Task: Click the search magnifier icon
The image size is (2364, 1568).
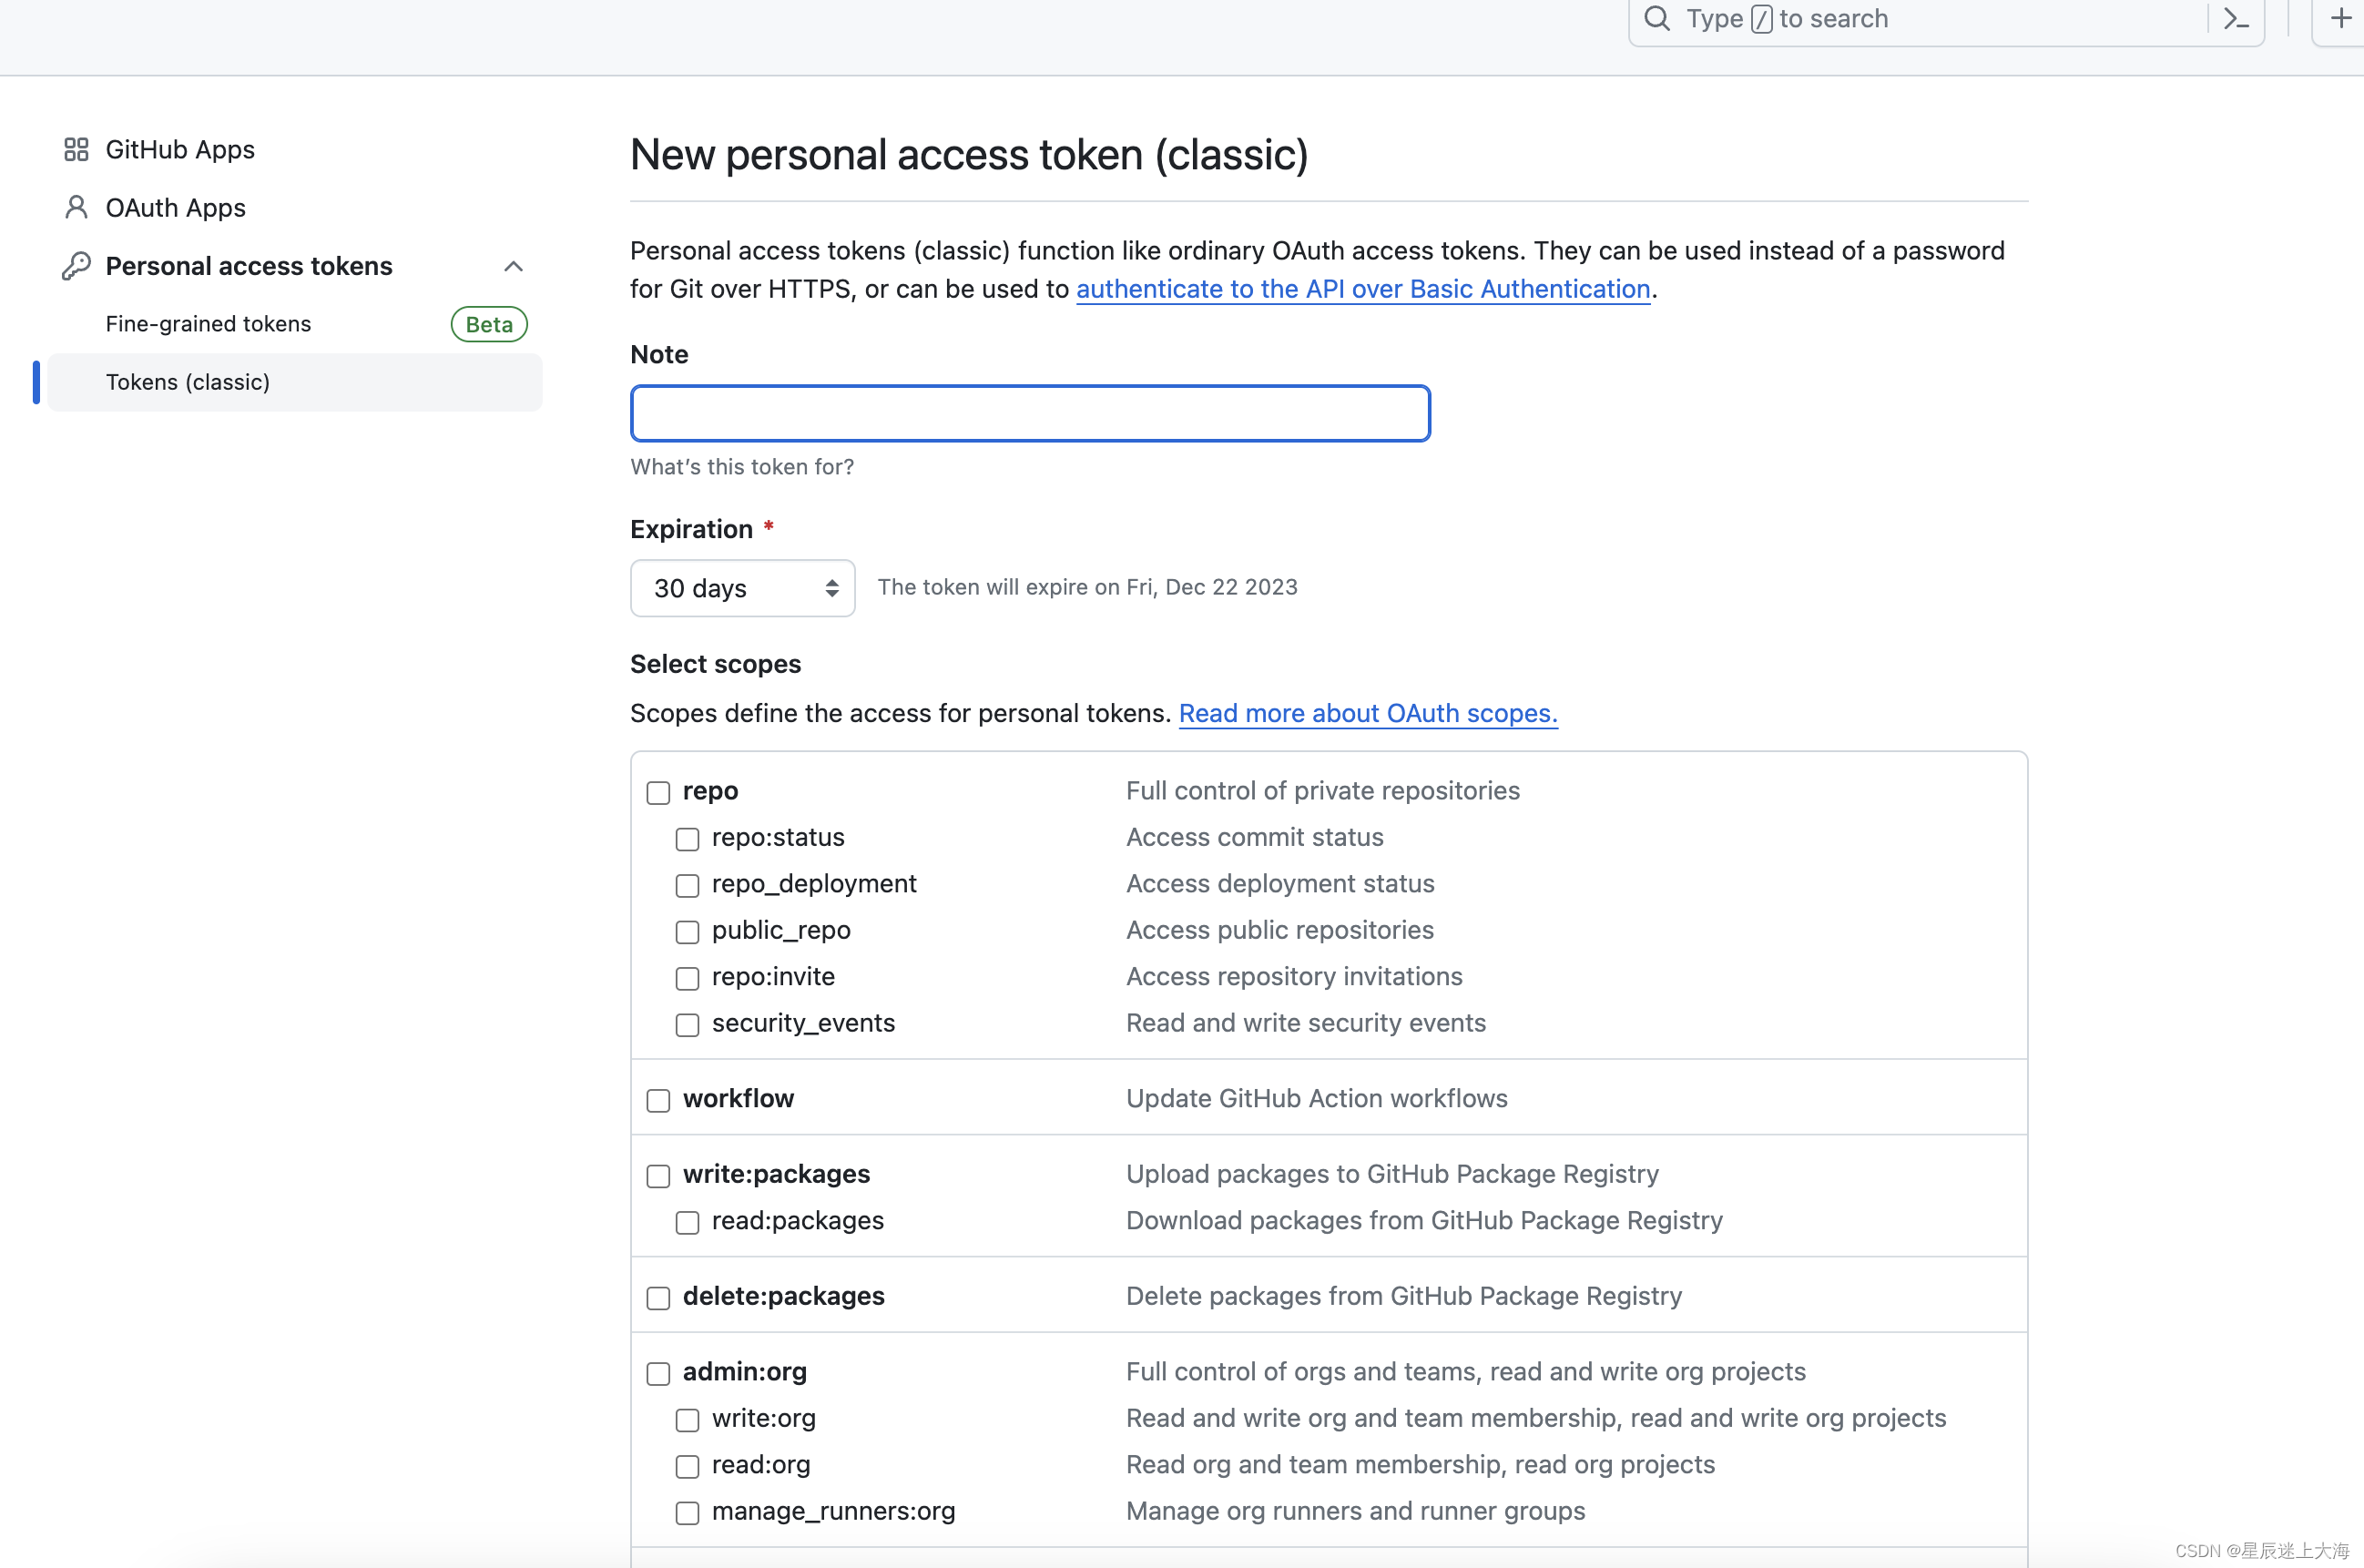Action: click(1657, 19)
